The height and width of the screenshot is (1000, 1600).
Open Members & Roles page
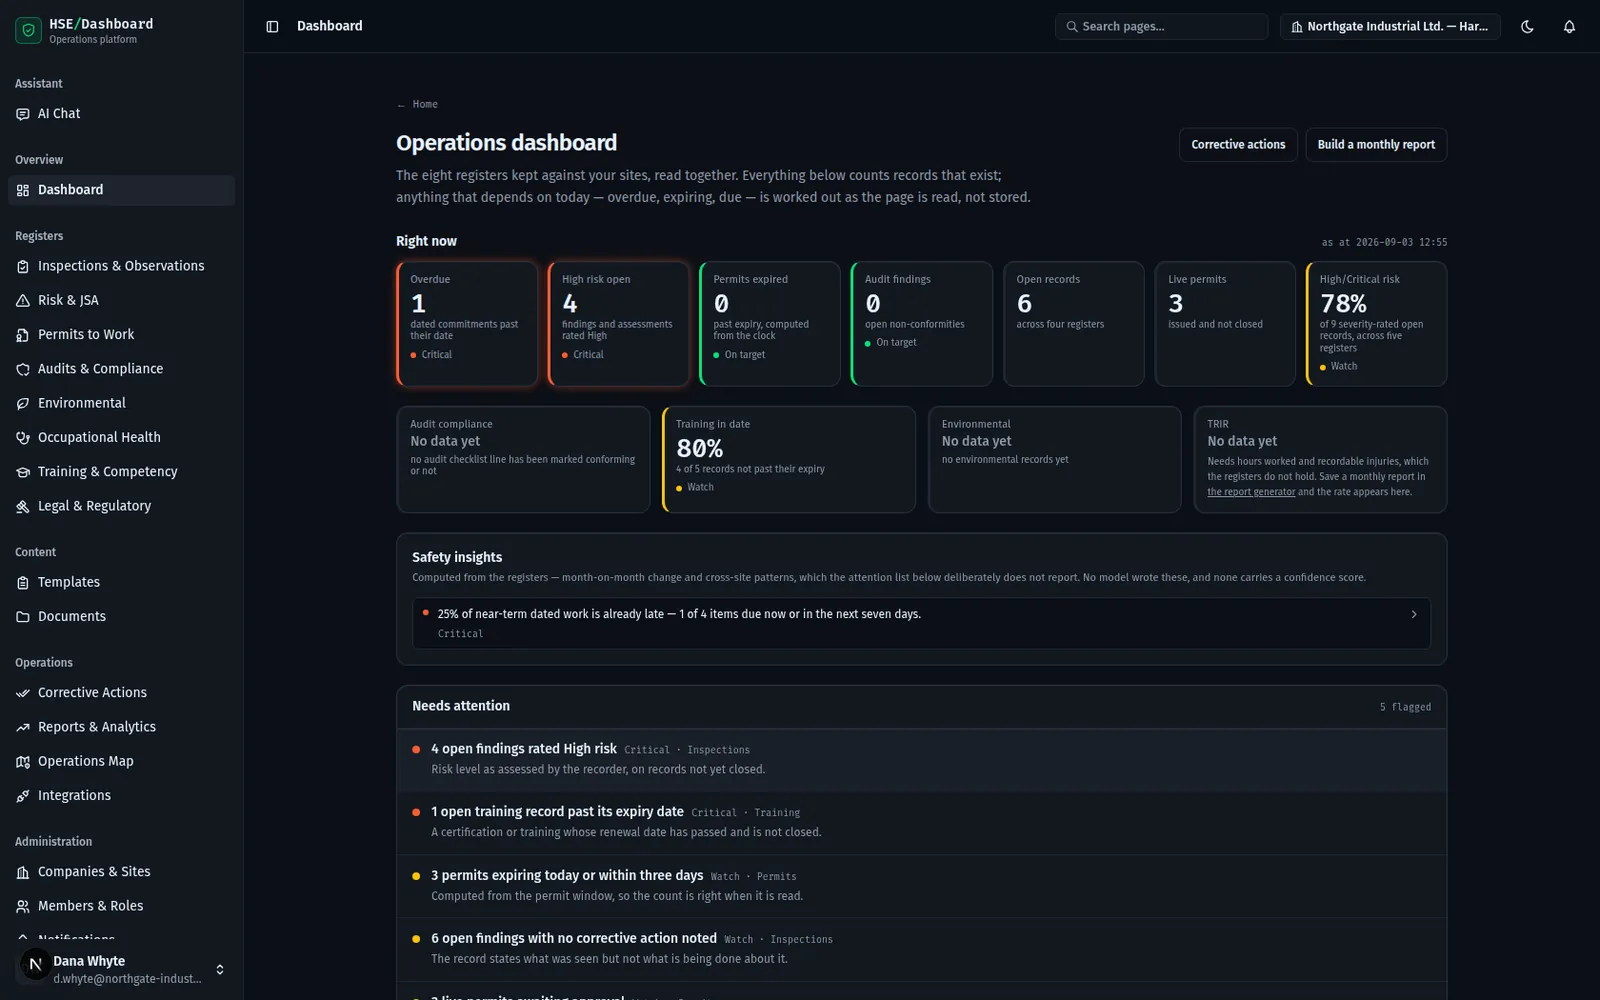click(x=121, y=906)
